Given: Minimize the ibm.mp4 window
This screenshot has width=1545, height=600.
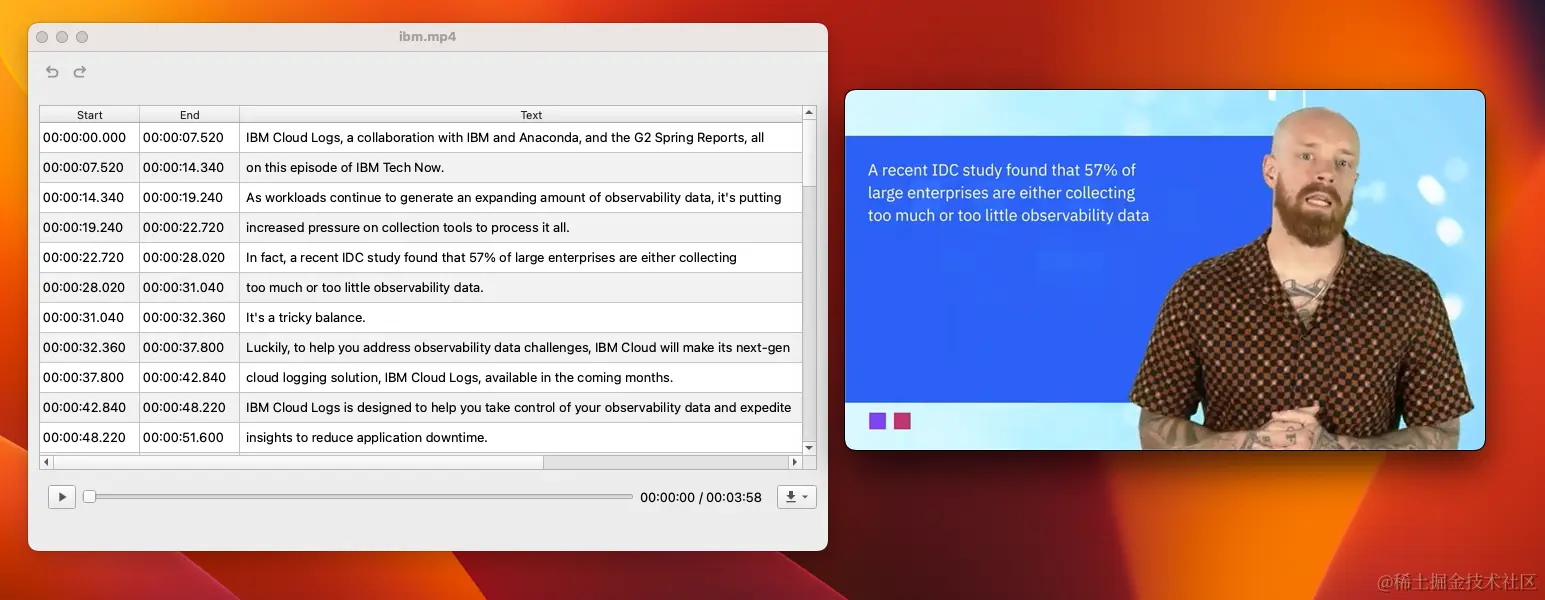Looking at the screenshot, I should (x=62, y=37).
